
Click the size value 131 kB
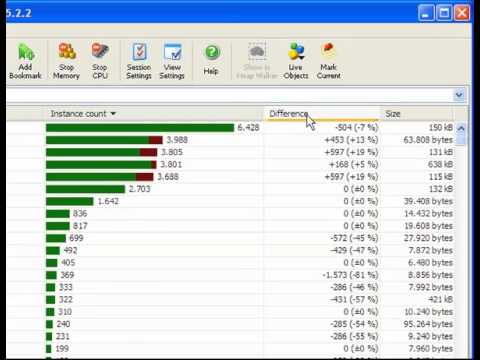coord(440,152)
